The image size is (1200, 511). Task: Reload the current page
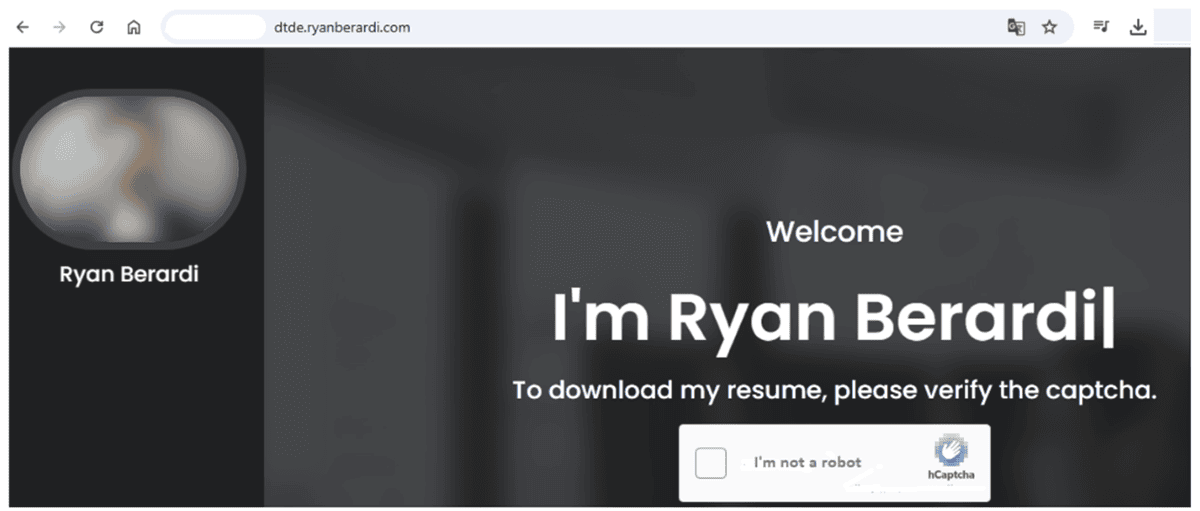click(97, 28)
